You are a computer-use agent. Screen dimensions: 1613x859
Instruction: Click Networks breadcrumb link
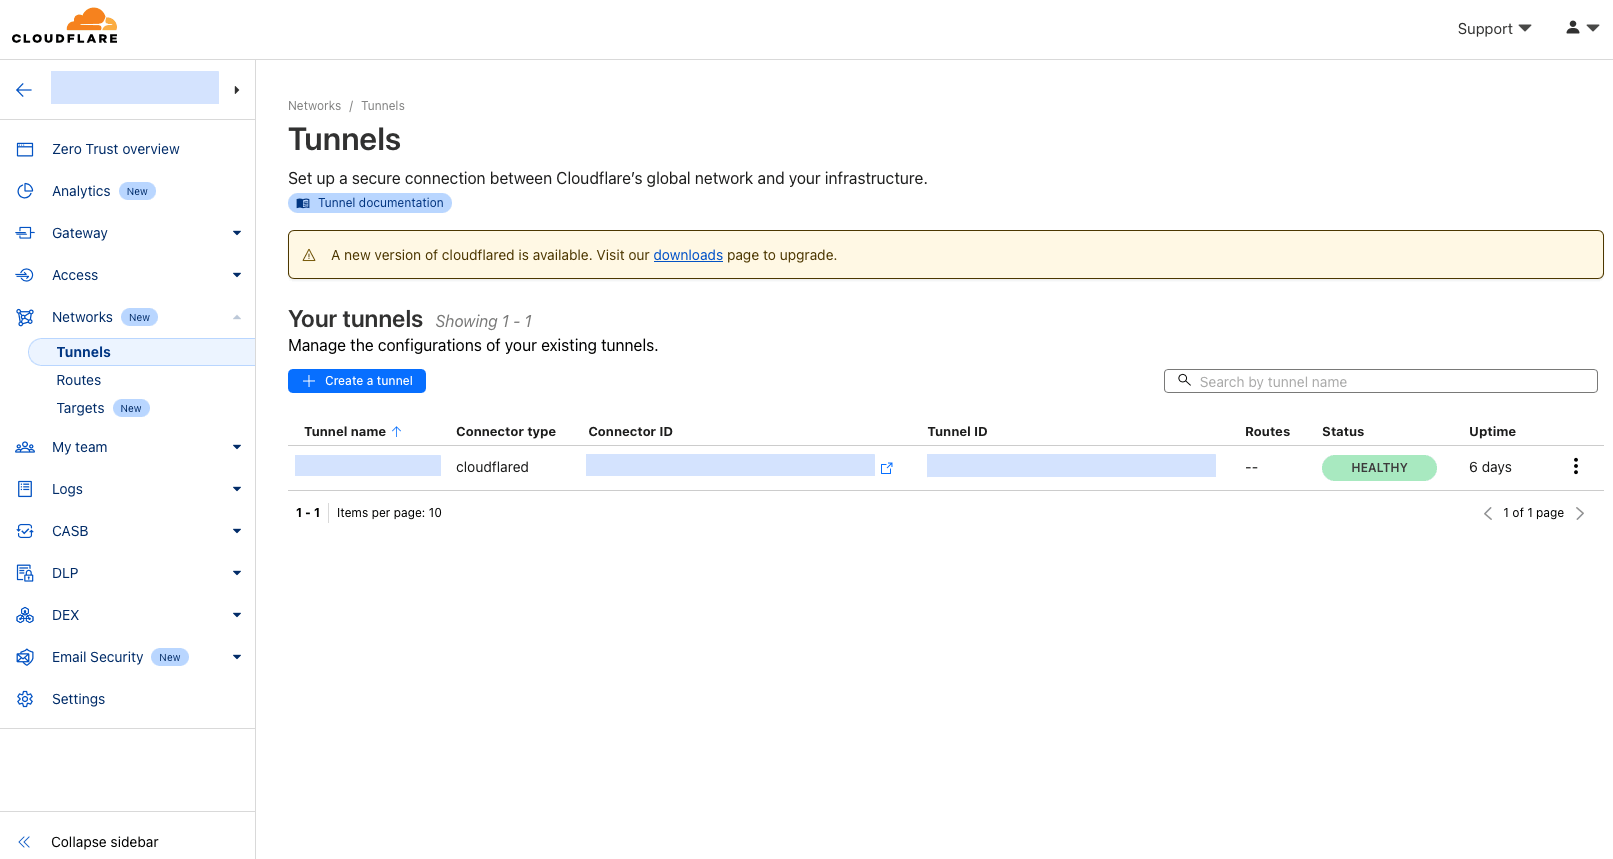[314, 106]
